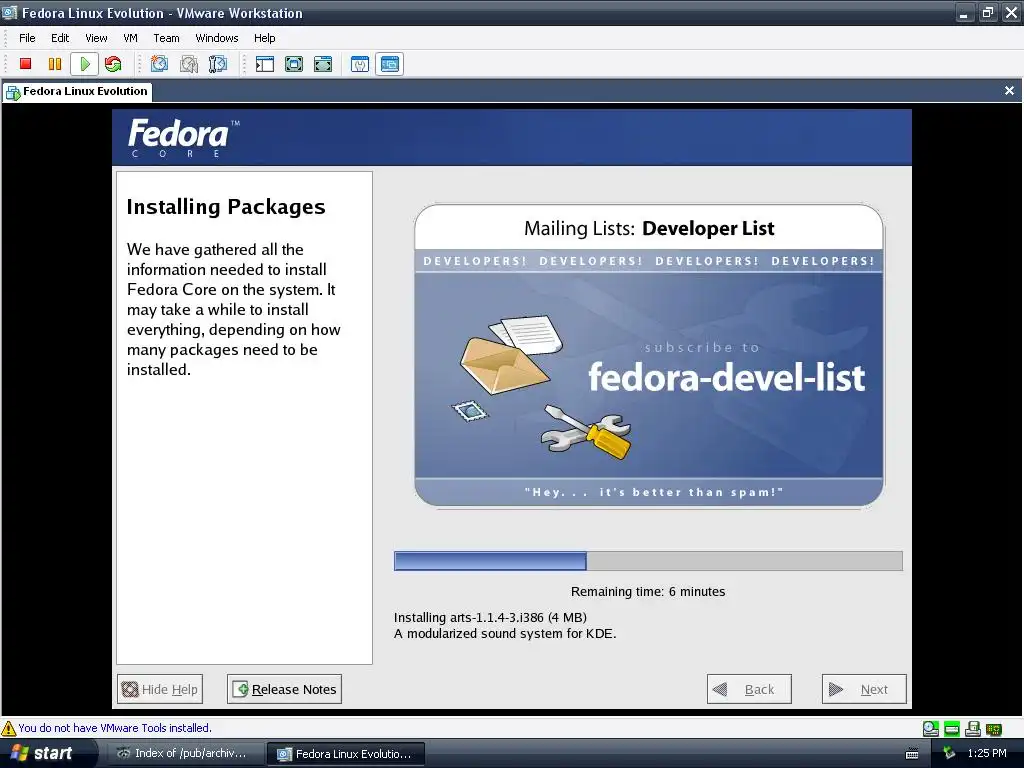Viewport: 1024px width, 768px height.
Task: Click the 'fedora-devel-list' text in banner
Action: pyautogui.click(x=727, y=377)
